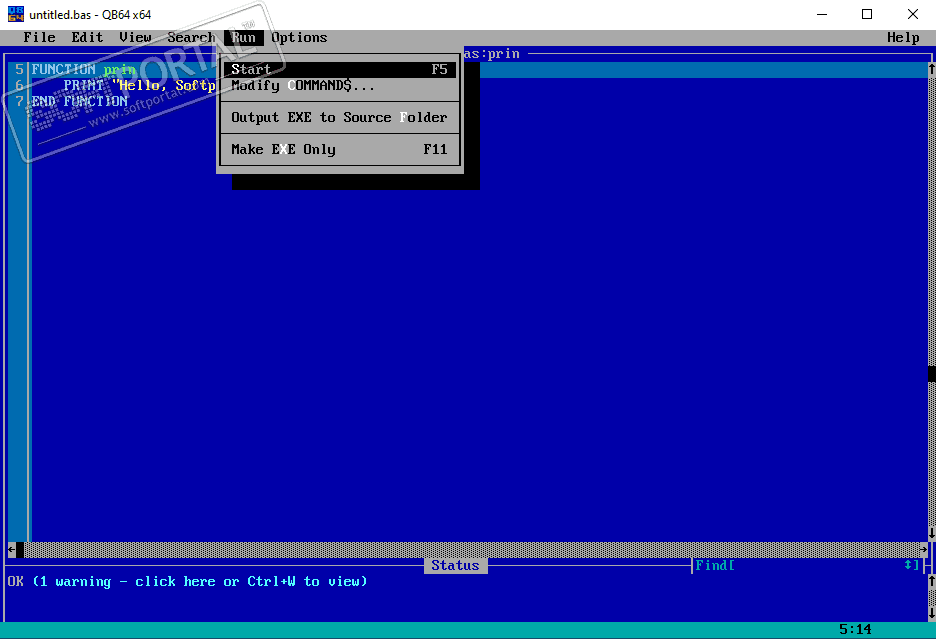Screen dimensions: 936x639
Task: Click the cursor position 5:14 indicator
Action: point(855,629)
